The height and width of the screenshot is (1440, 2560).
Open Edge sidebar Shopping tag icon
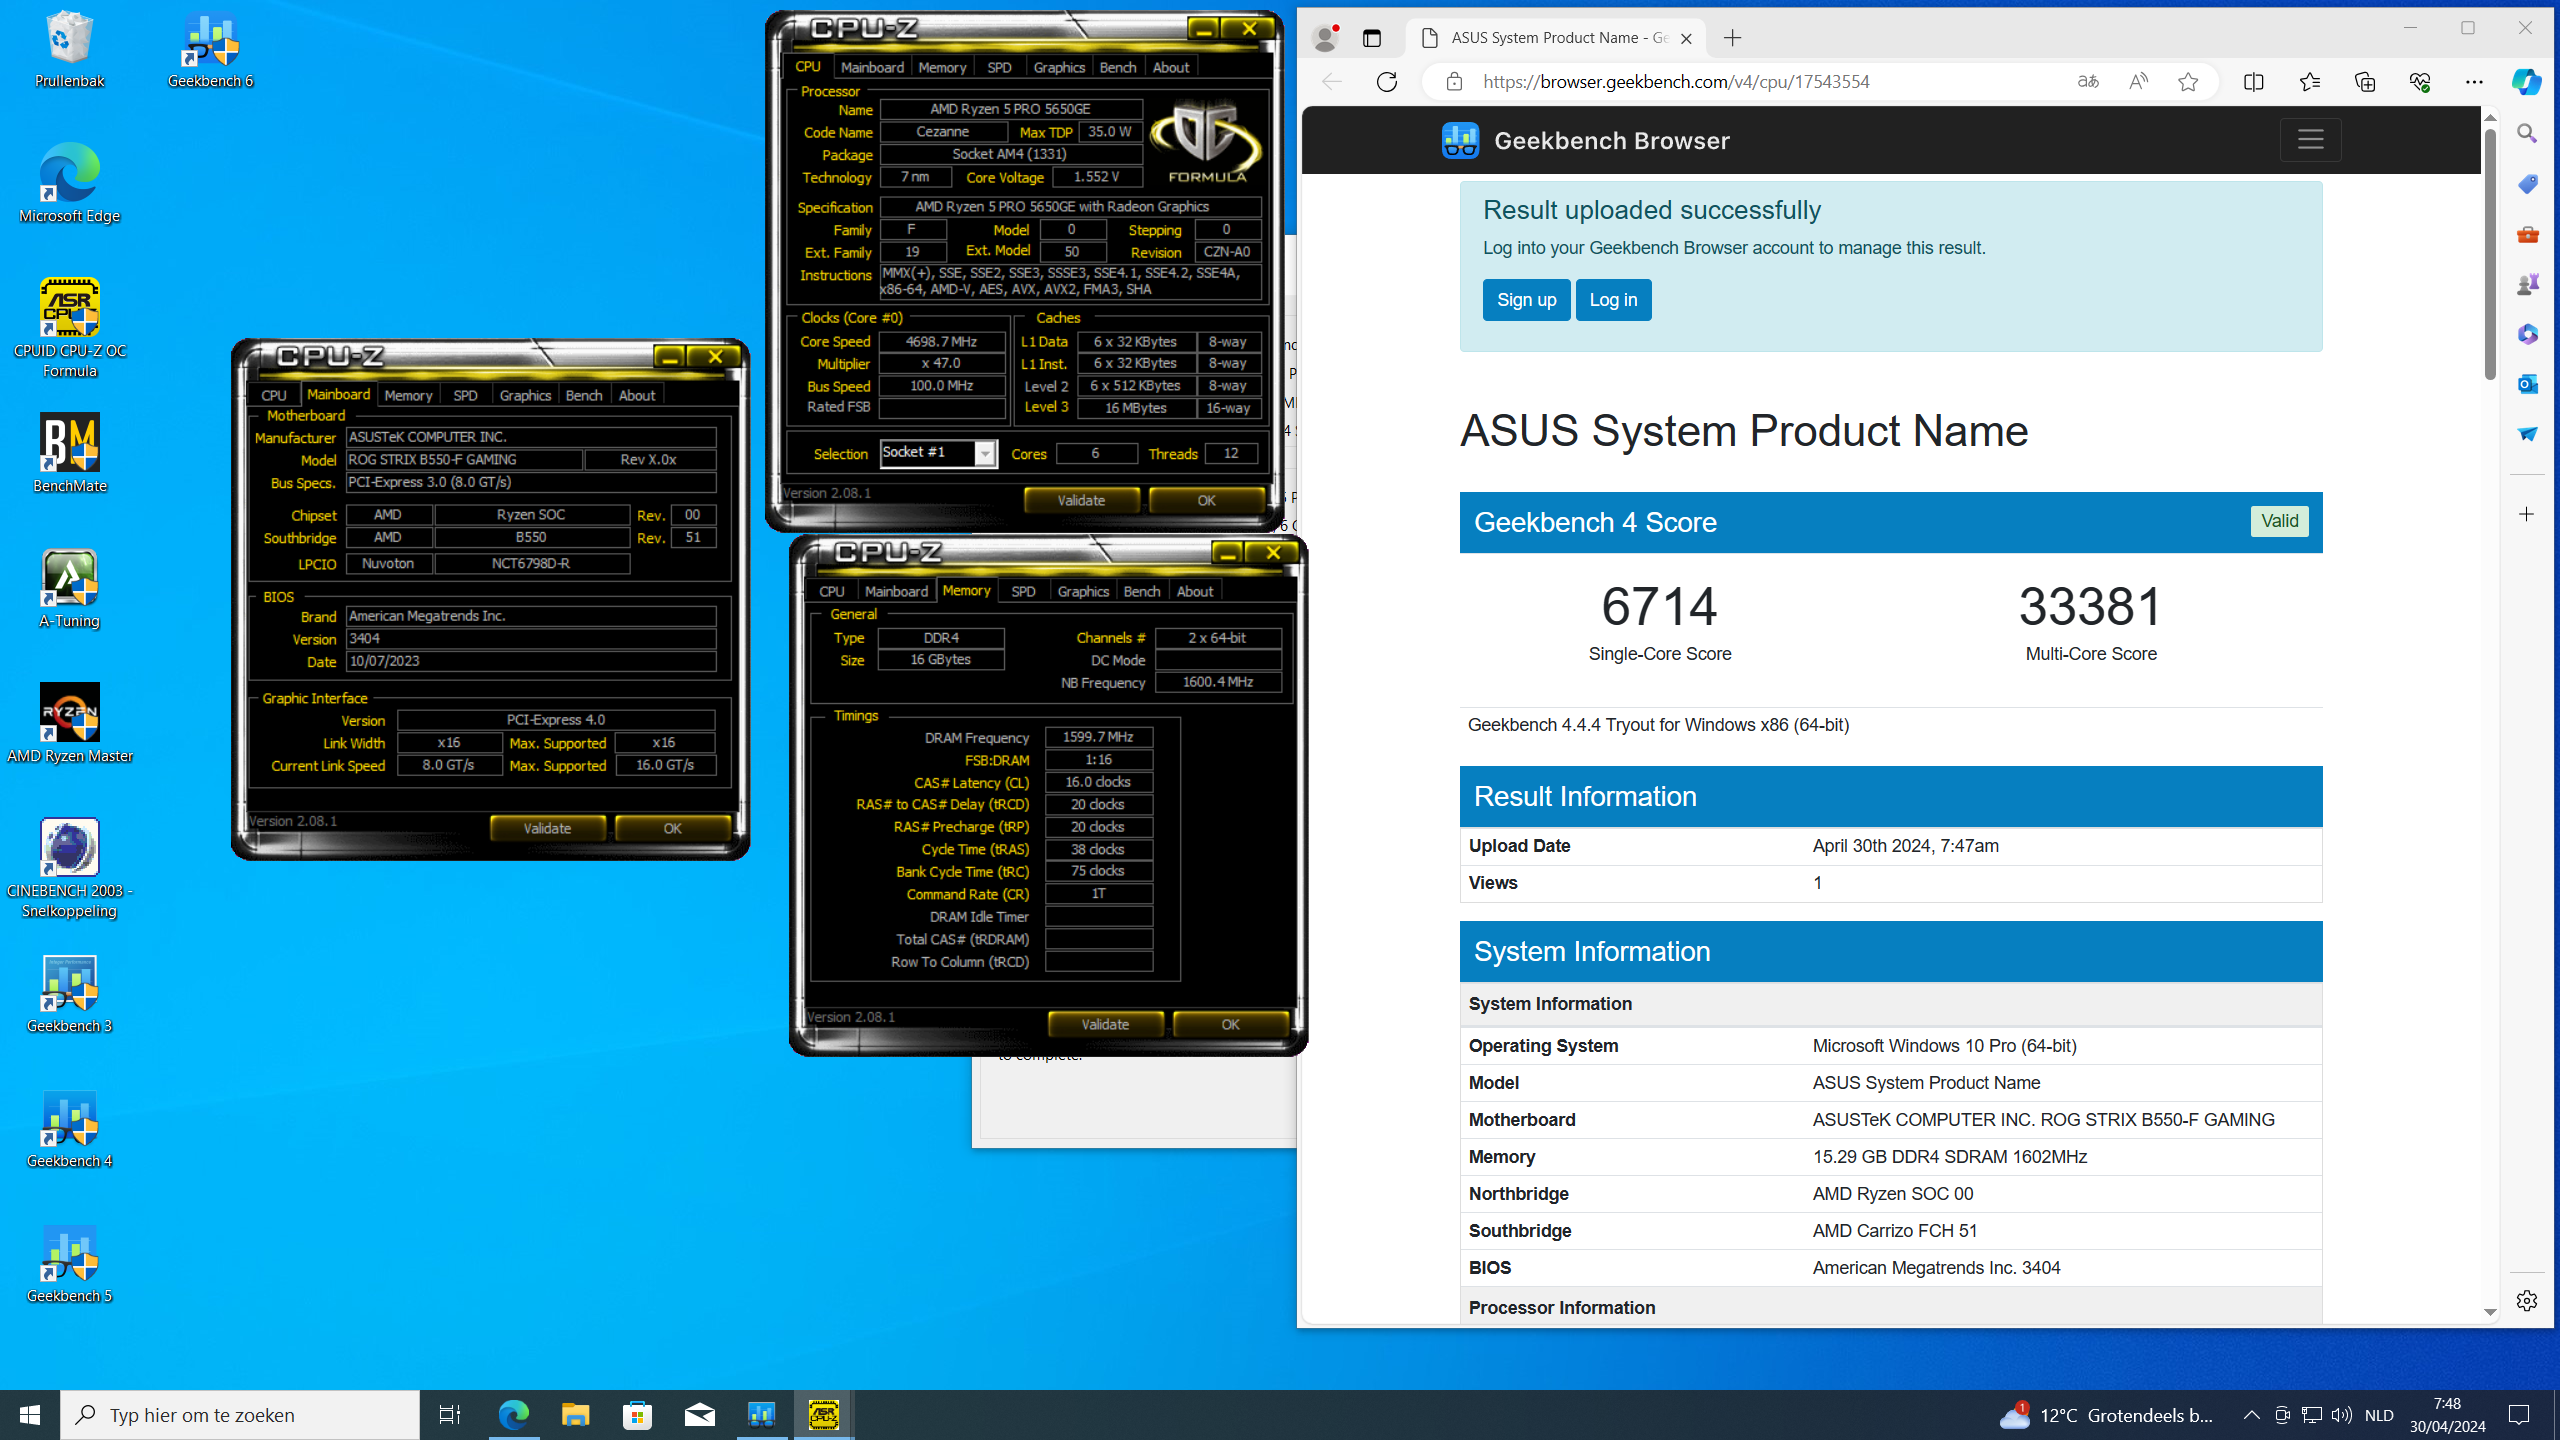point(2527,184)
